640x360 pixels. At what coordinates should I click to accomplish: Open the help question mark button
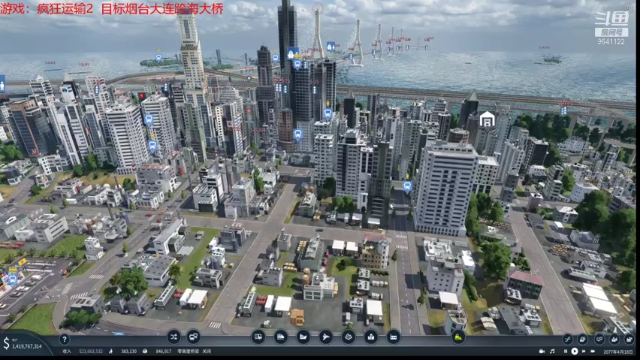(64, 339)
